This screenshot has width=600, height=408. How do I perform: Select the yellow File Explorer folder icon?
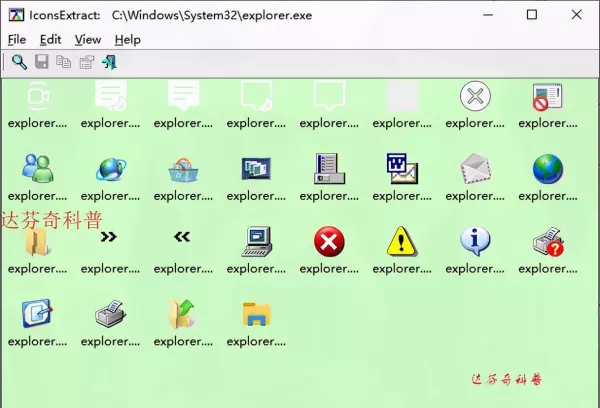pos(256,314)
